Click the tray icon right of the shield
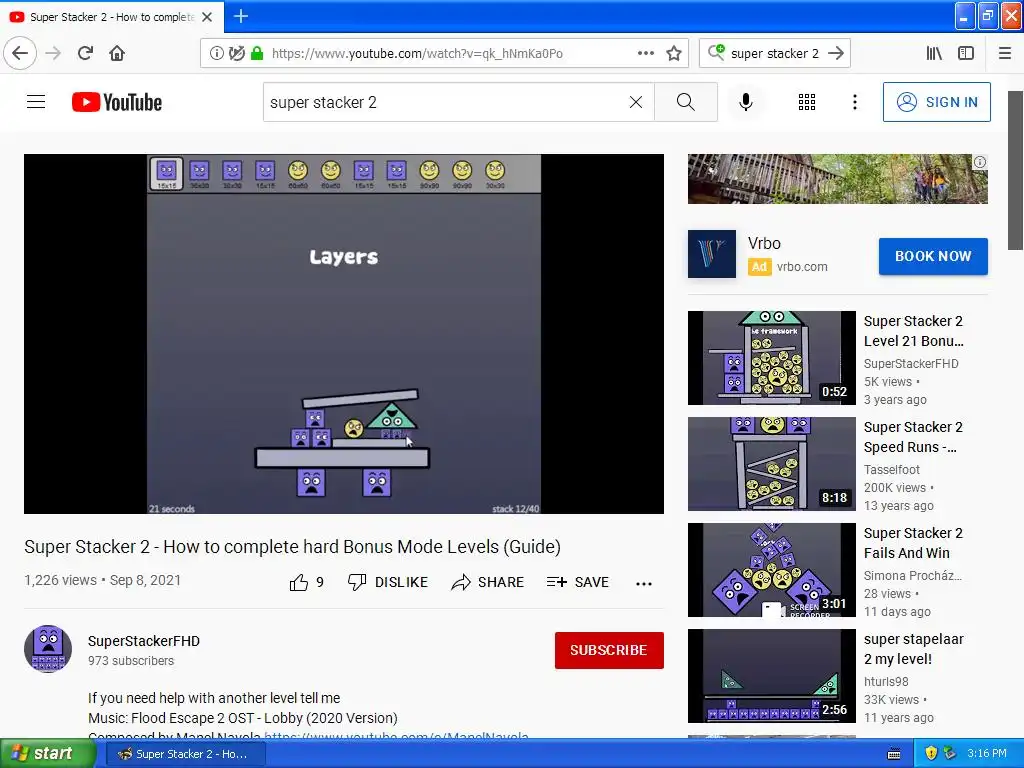The image size is (1024, 768). (950, 753)
